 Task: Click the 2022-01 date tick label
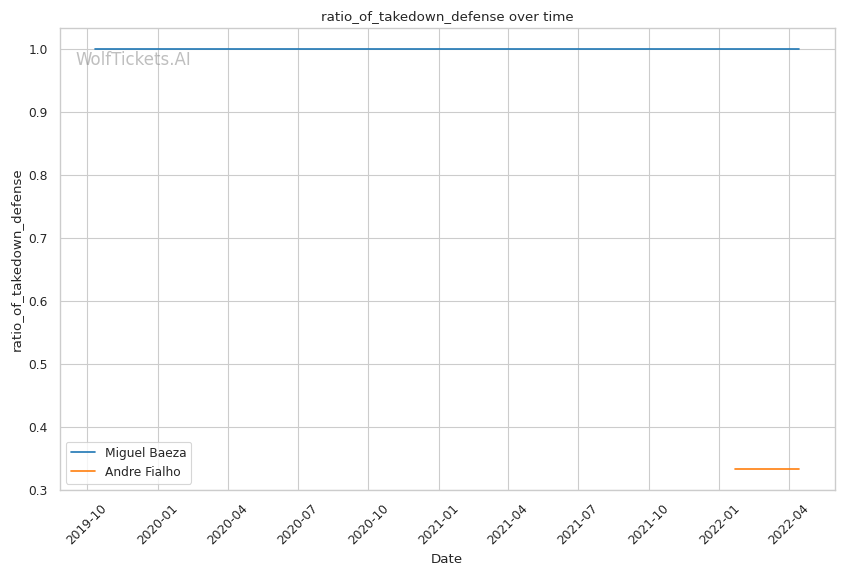tap(718, 522)
